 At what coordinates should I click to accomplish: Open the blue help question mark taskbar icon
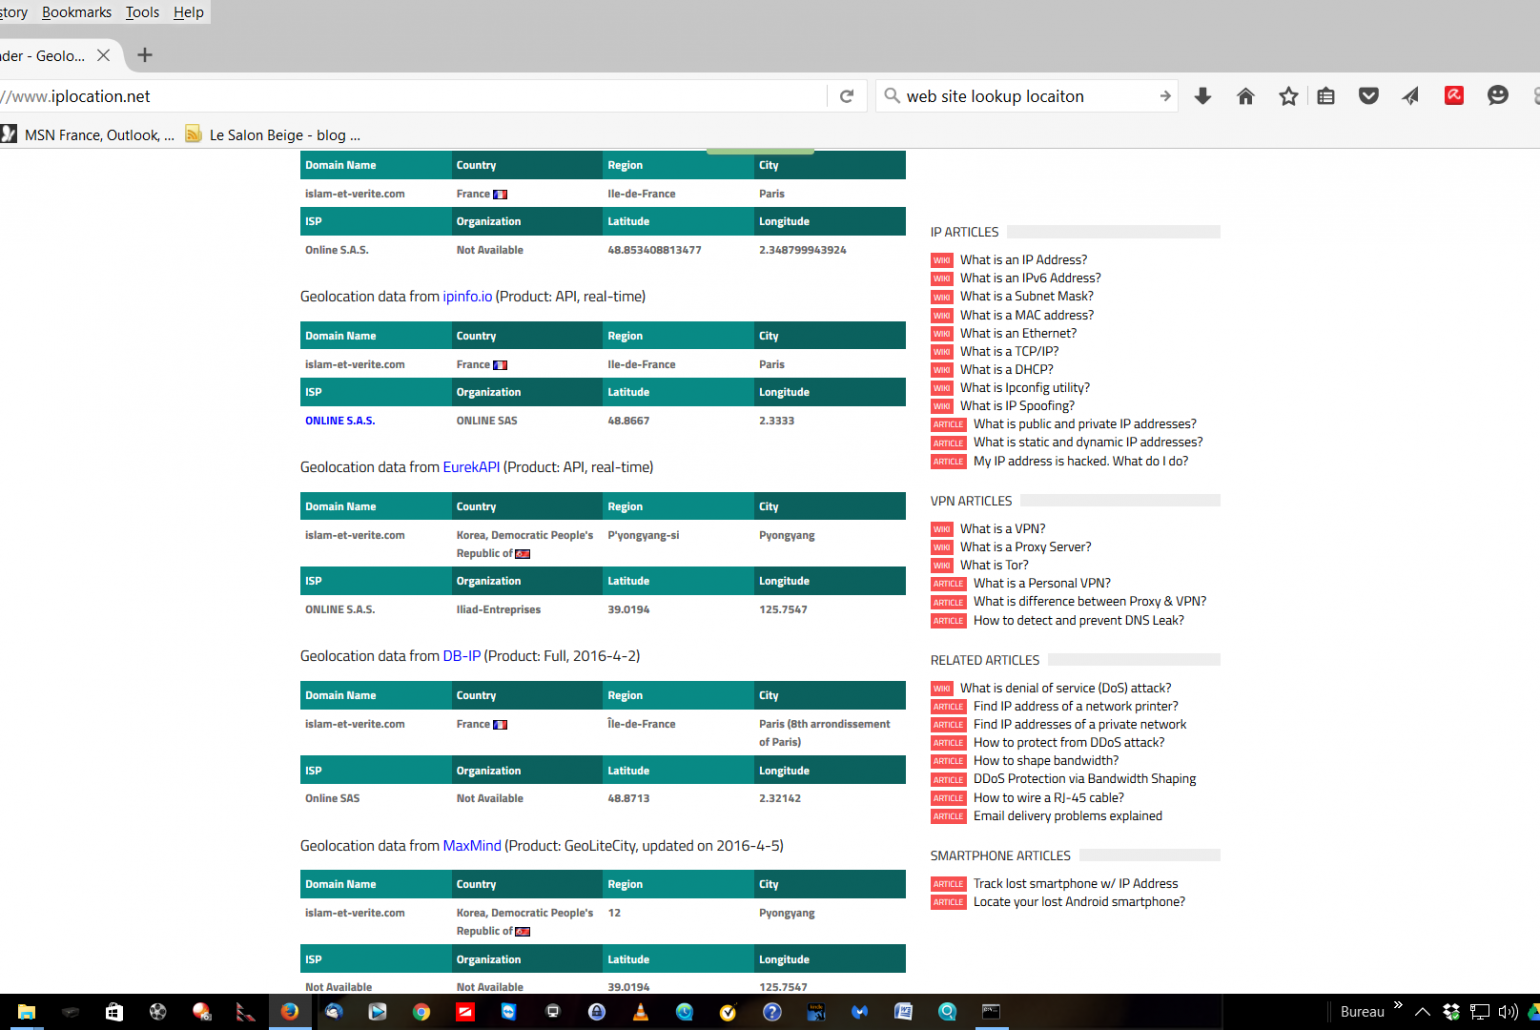772,1012
